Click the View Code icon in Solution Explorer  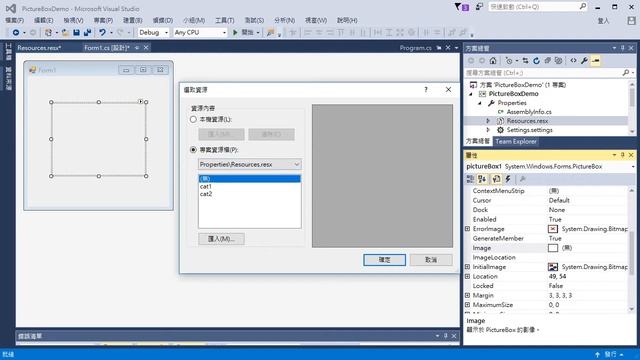[x=573, y=61]
